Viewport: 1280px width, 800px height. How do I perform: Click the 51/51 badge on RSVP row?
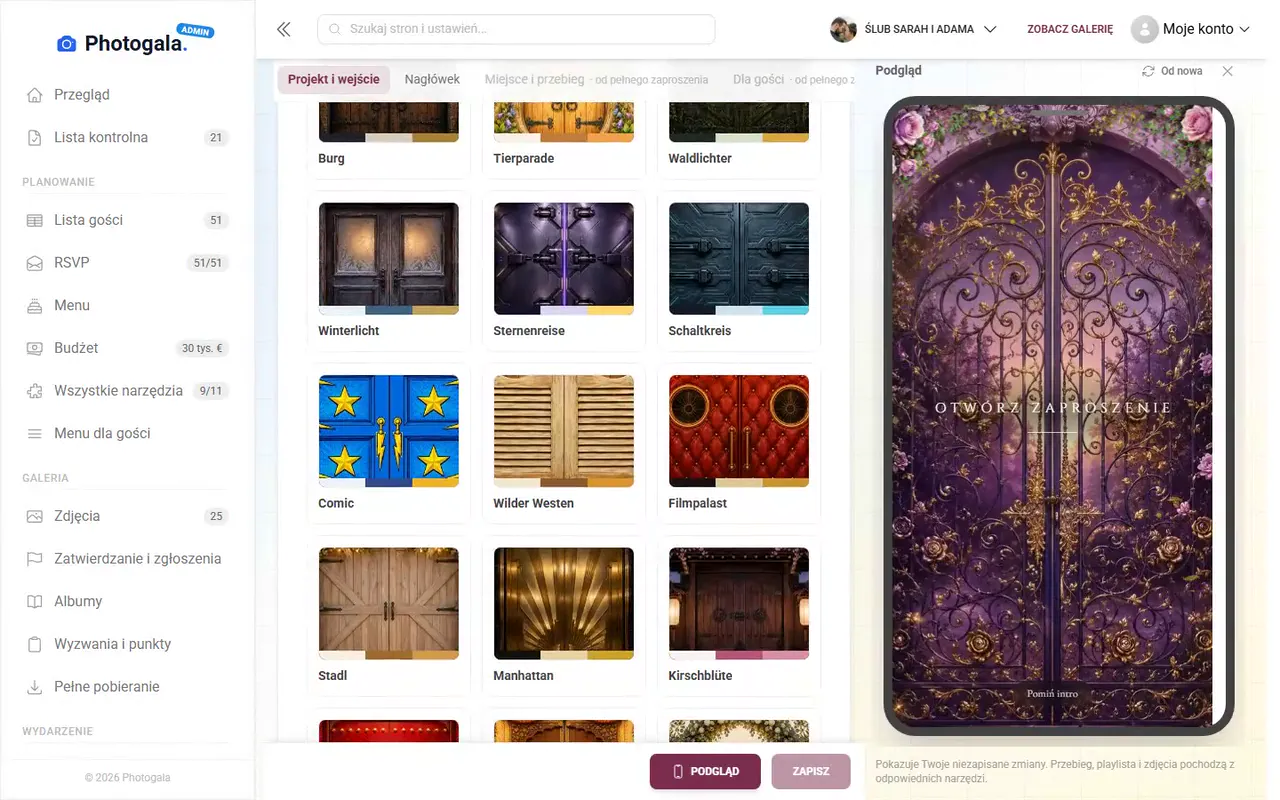(208, 263)
